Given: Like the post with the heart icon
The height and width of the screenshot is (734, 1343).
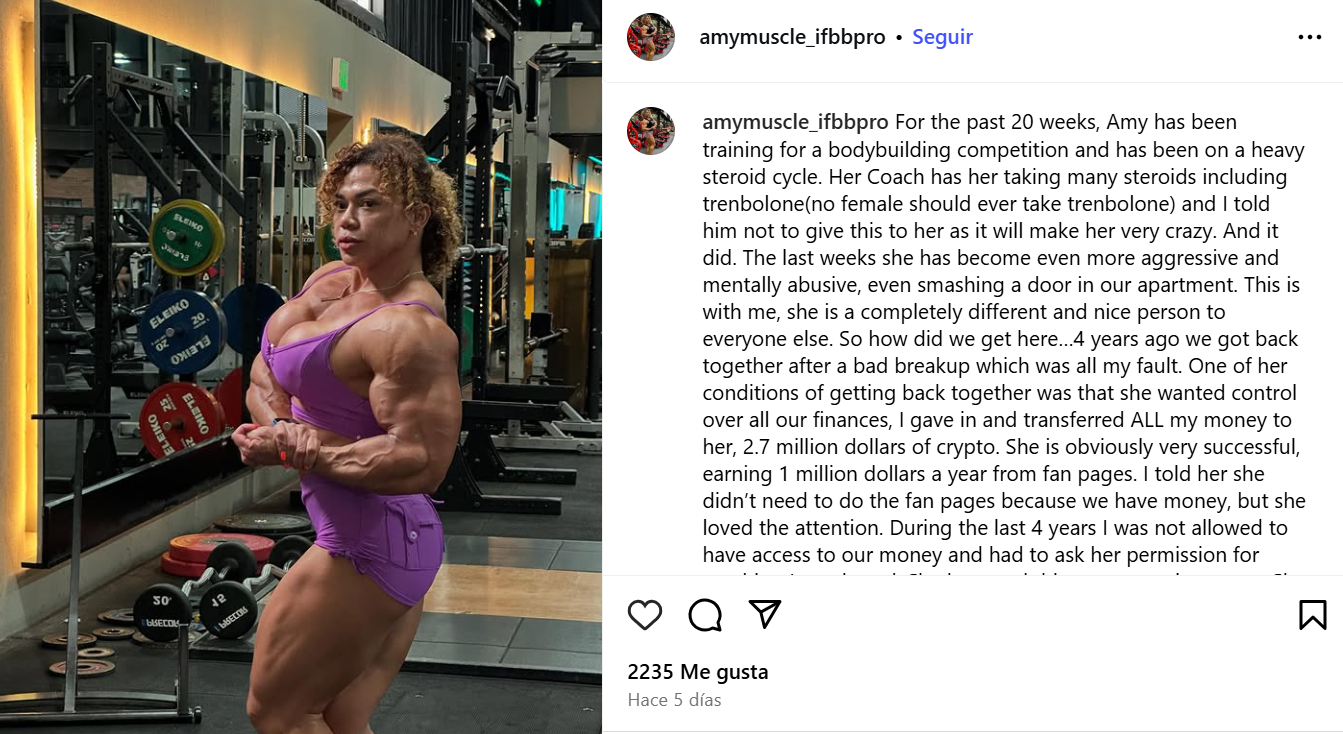Looking at the screenshot, I should coord(645,614).
